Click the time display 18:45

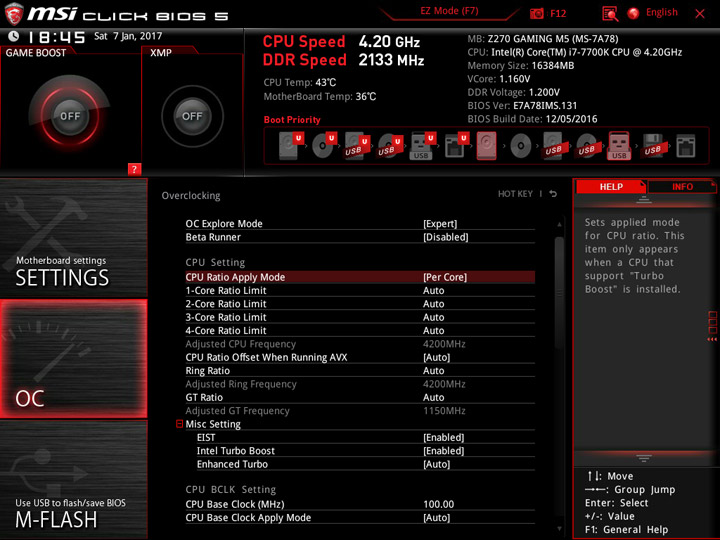(x=56, y=37)
